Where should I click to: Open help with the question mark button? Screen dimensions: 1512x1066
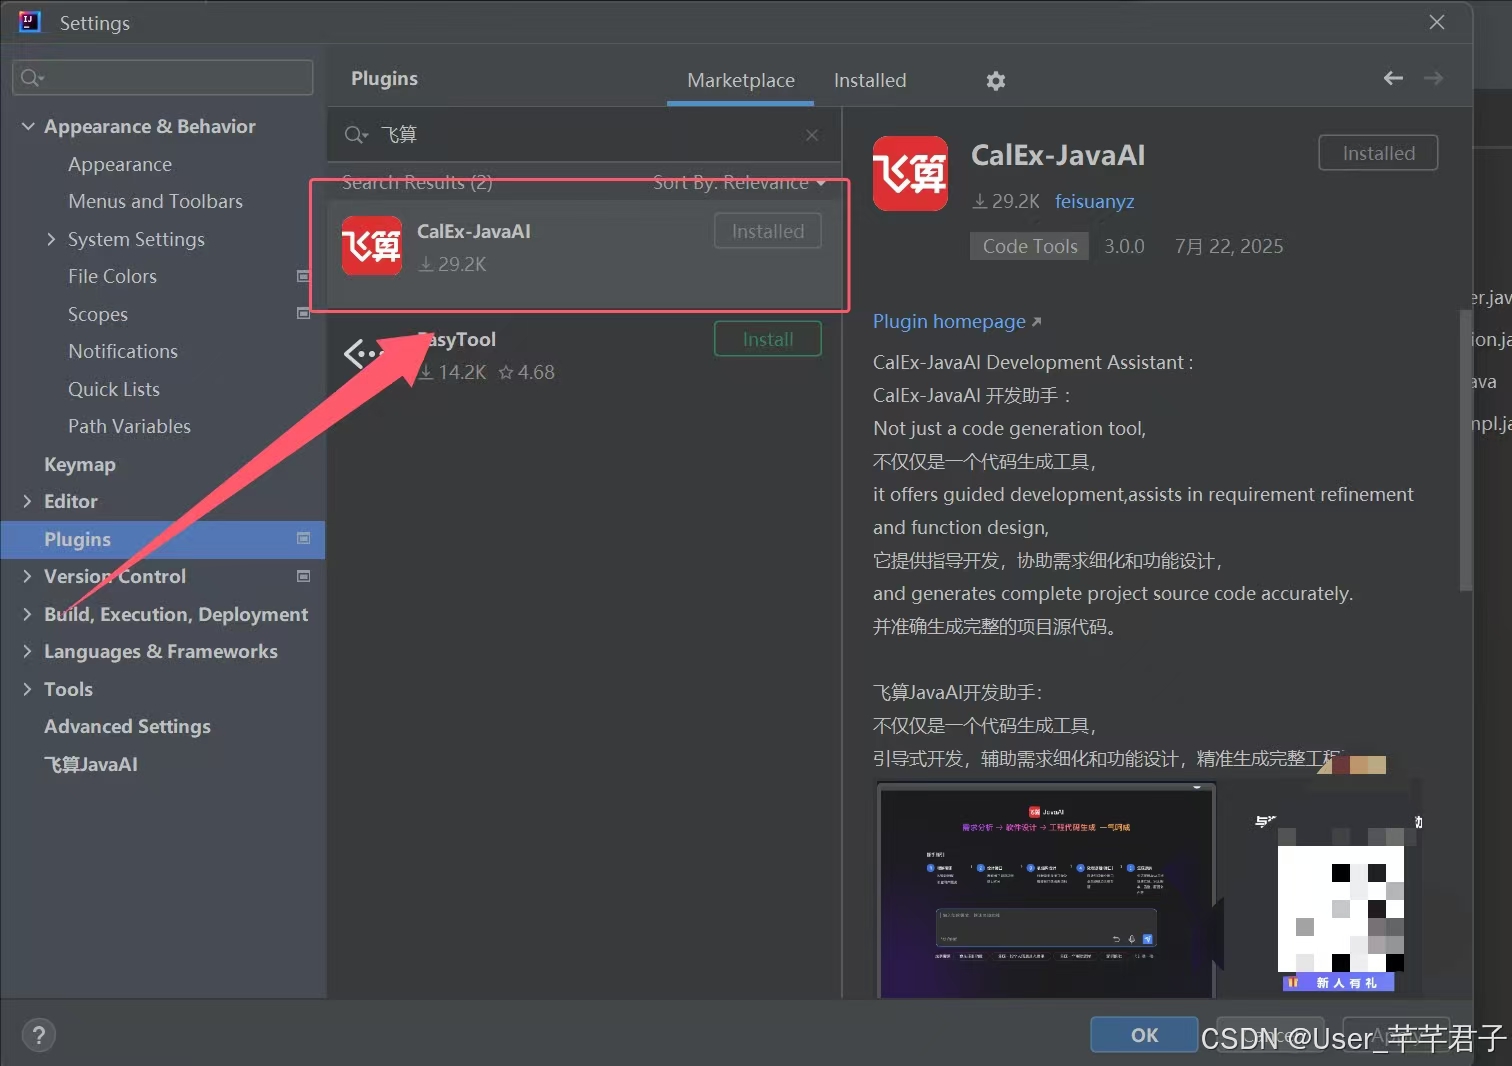(39, 1035)
